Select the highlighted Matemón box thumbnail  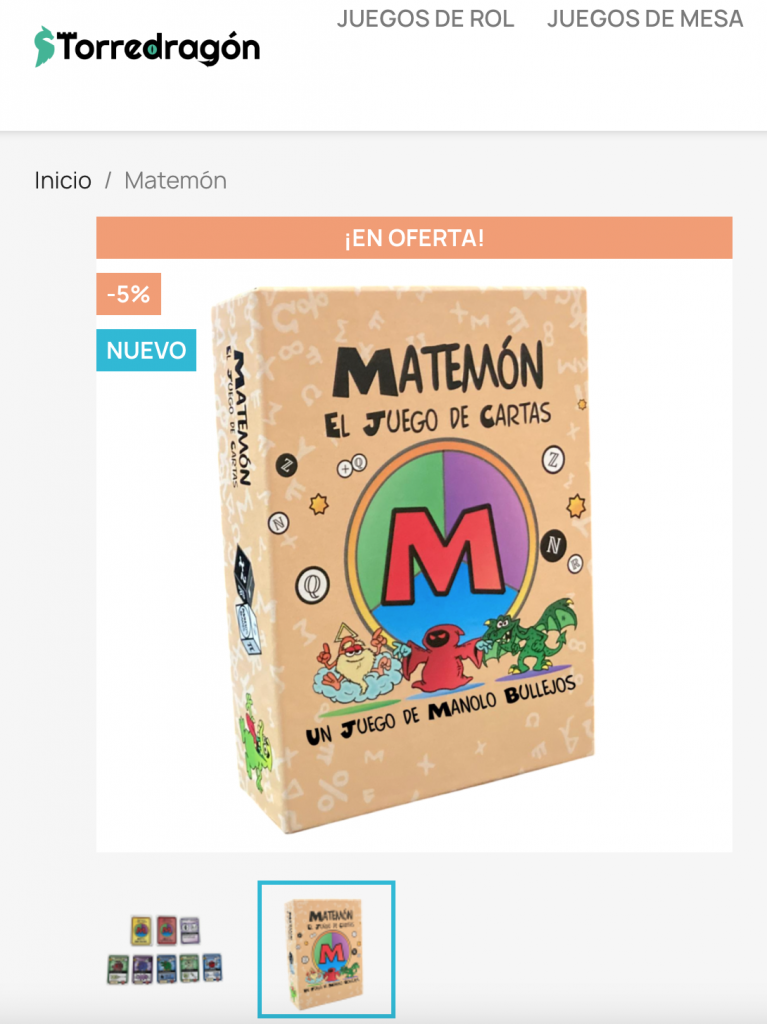[326, 949]
